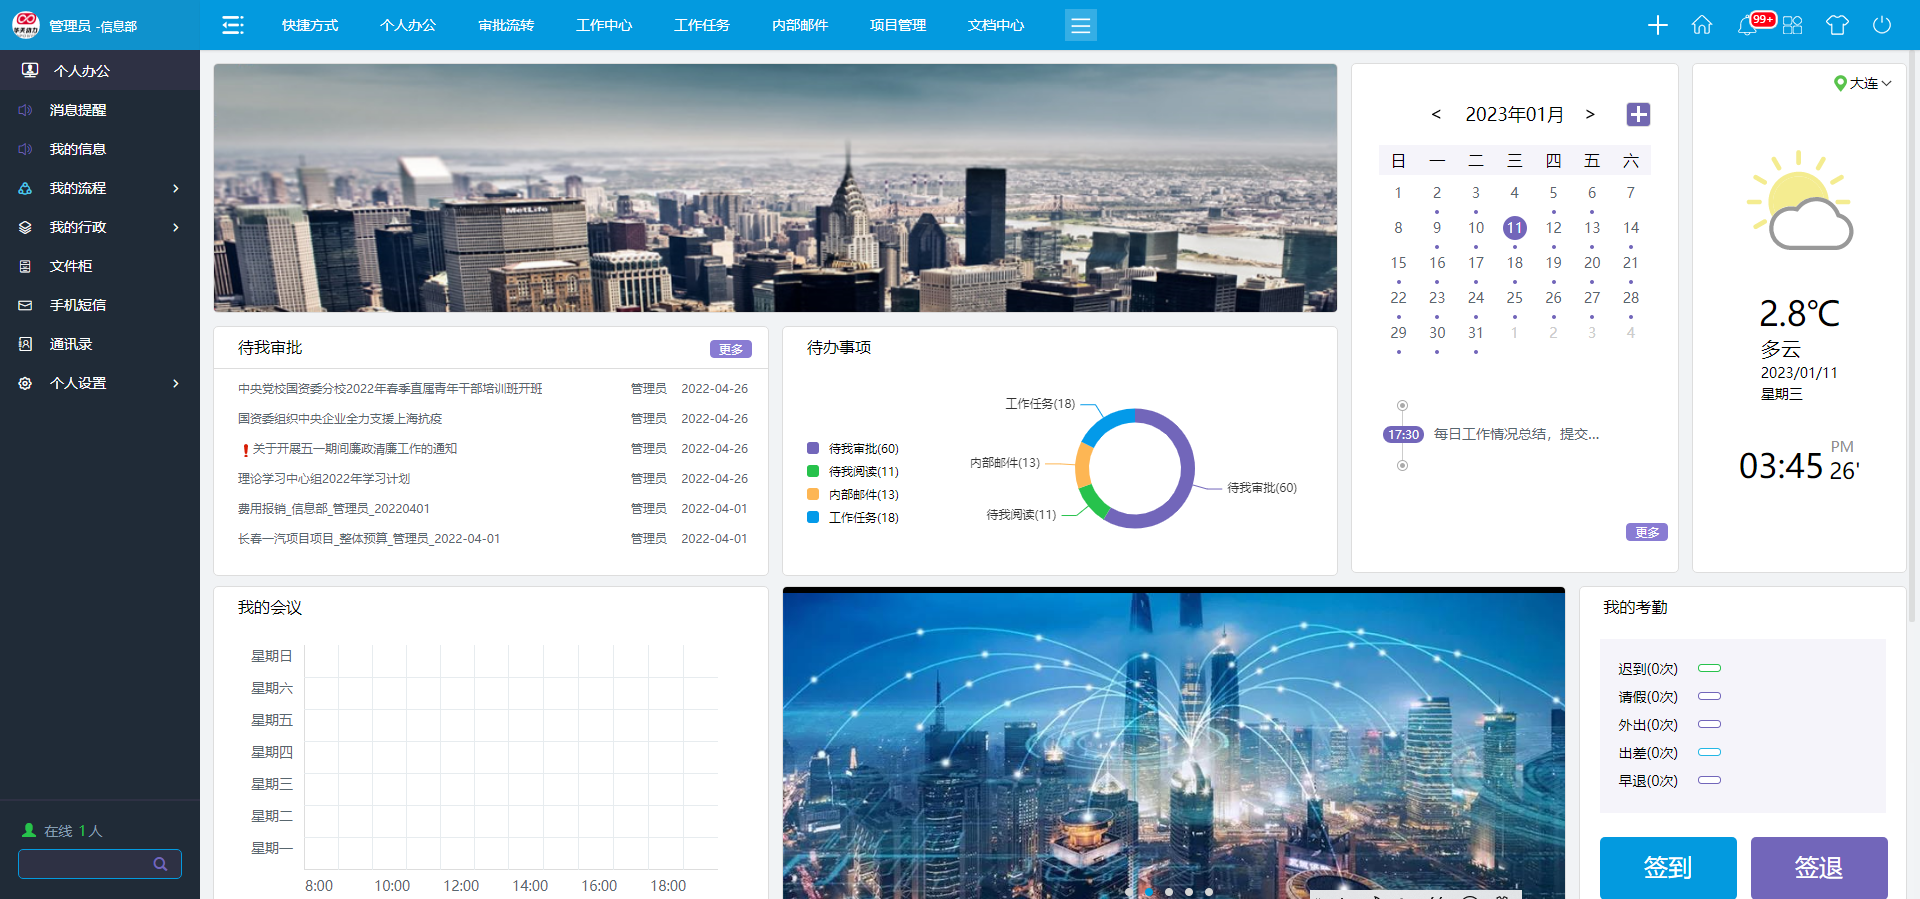Click the plus icon in top bar
Viewport: 1920px width, 899px height.
pos(1657,25)
